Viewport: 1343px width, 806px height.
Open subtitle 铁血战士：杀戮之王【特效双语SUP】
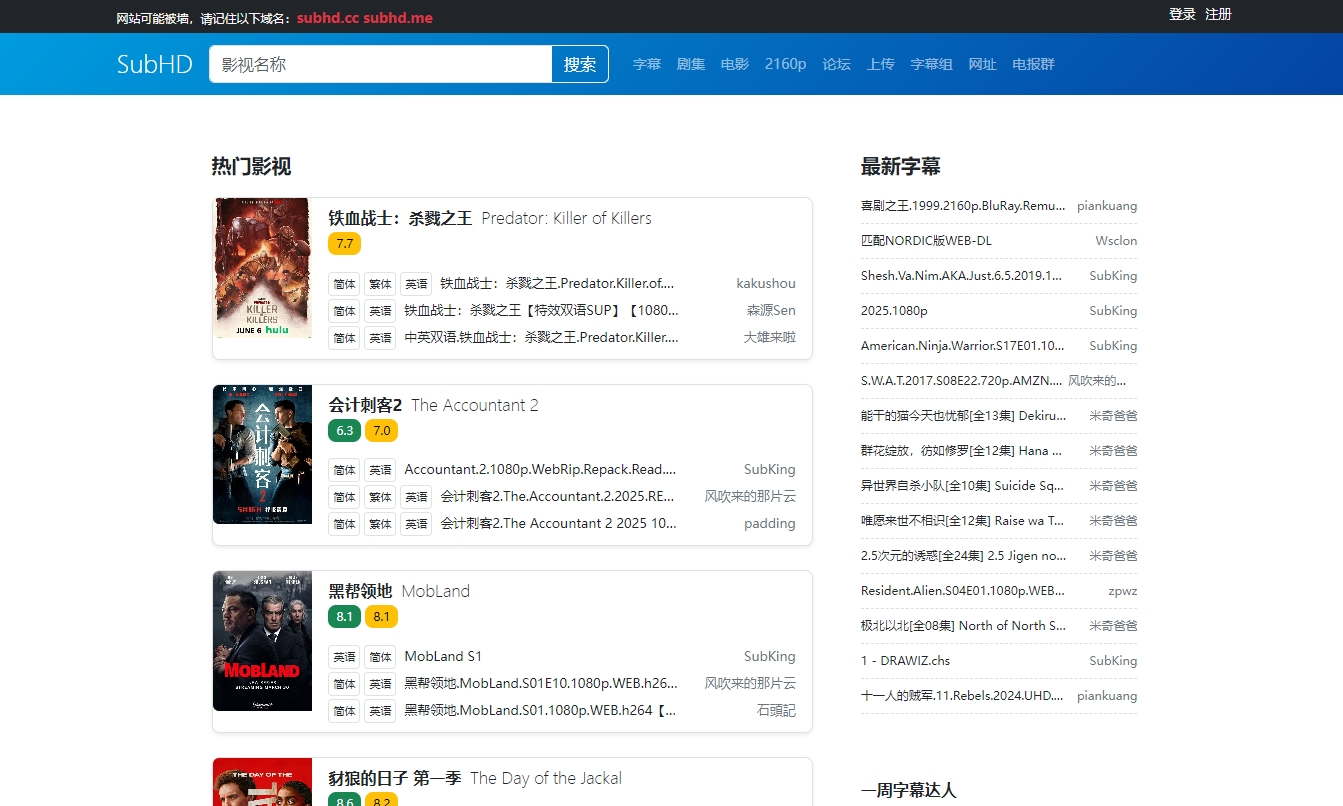(x=541, y=310)
